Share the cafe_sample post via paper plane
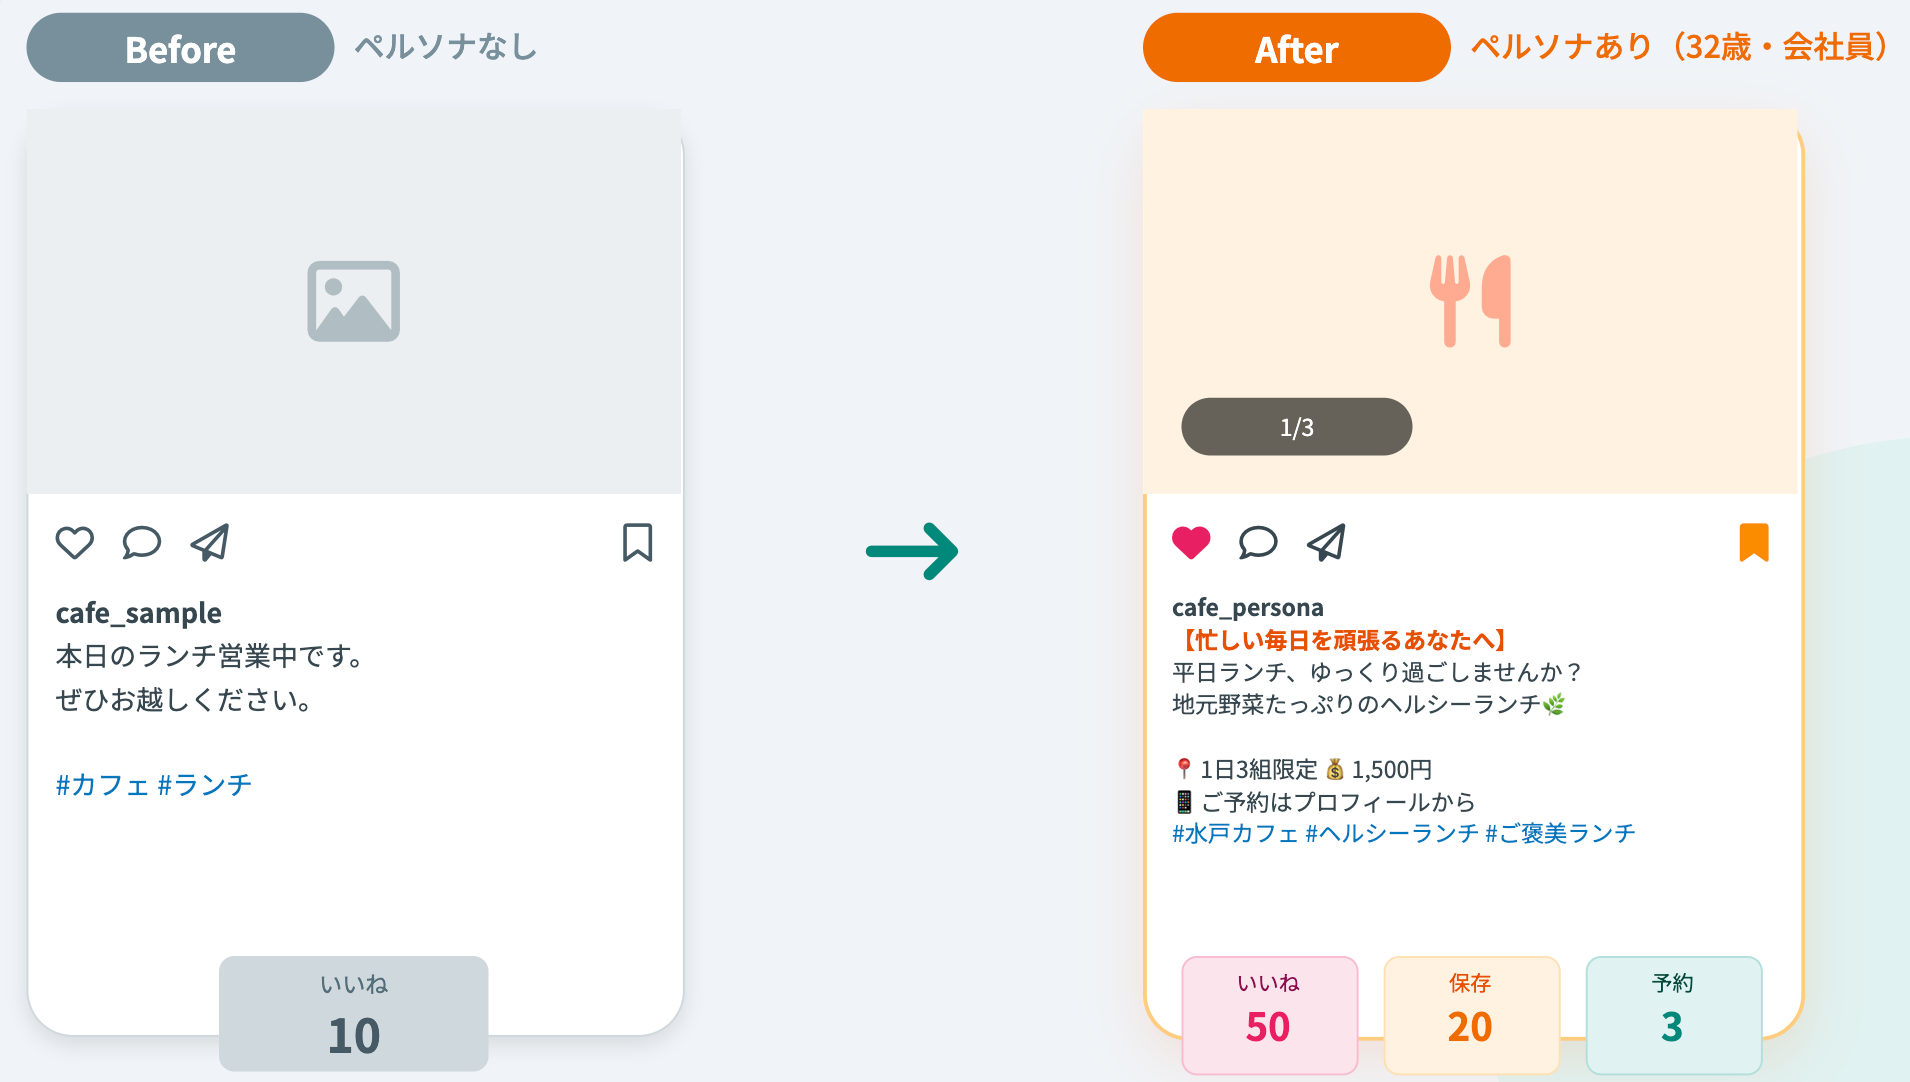Image resolution: width=1910 pixels, height=1082 pixels. tap(210, 542)
